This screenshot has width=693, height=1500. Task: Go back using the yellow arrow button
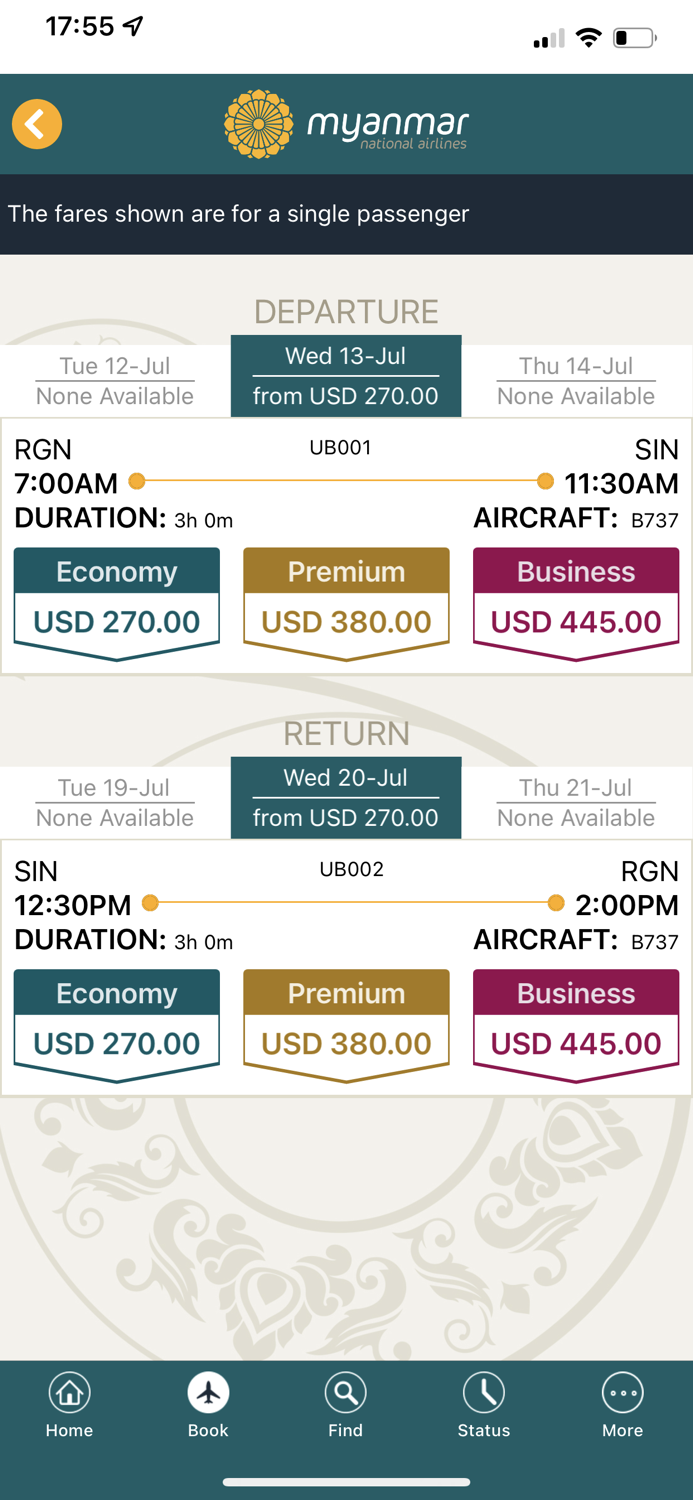coord(36,124)
